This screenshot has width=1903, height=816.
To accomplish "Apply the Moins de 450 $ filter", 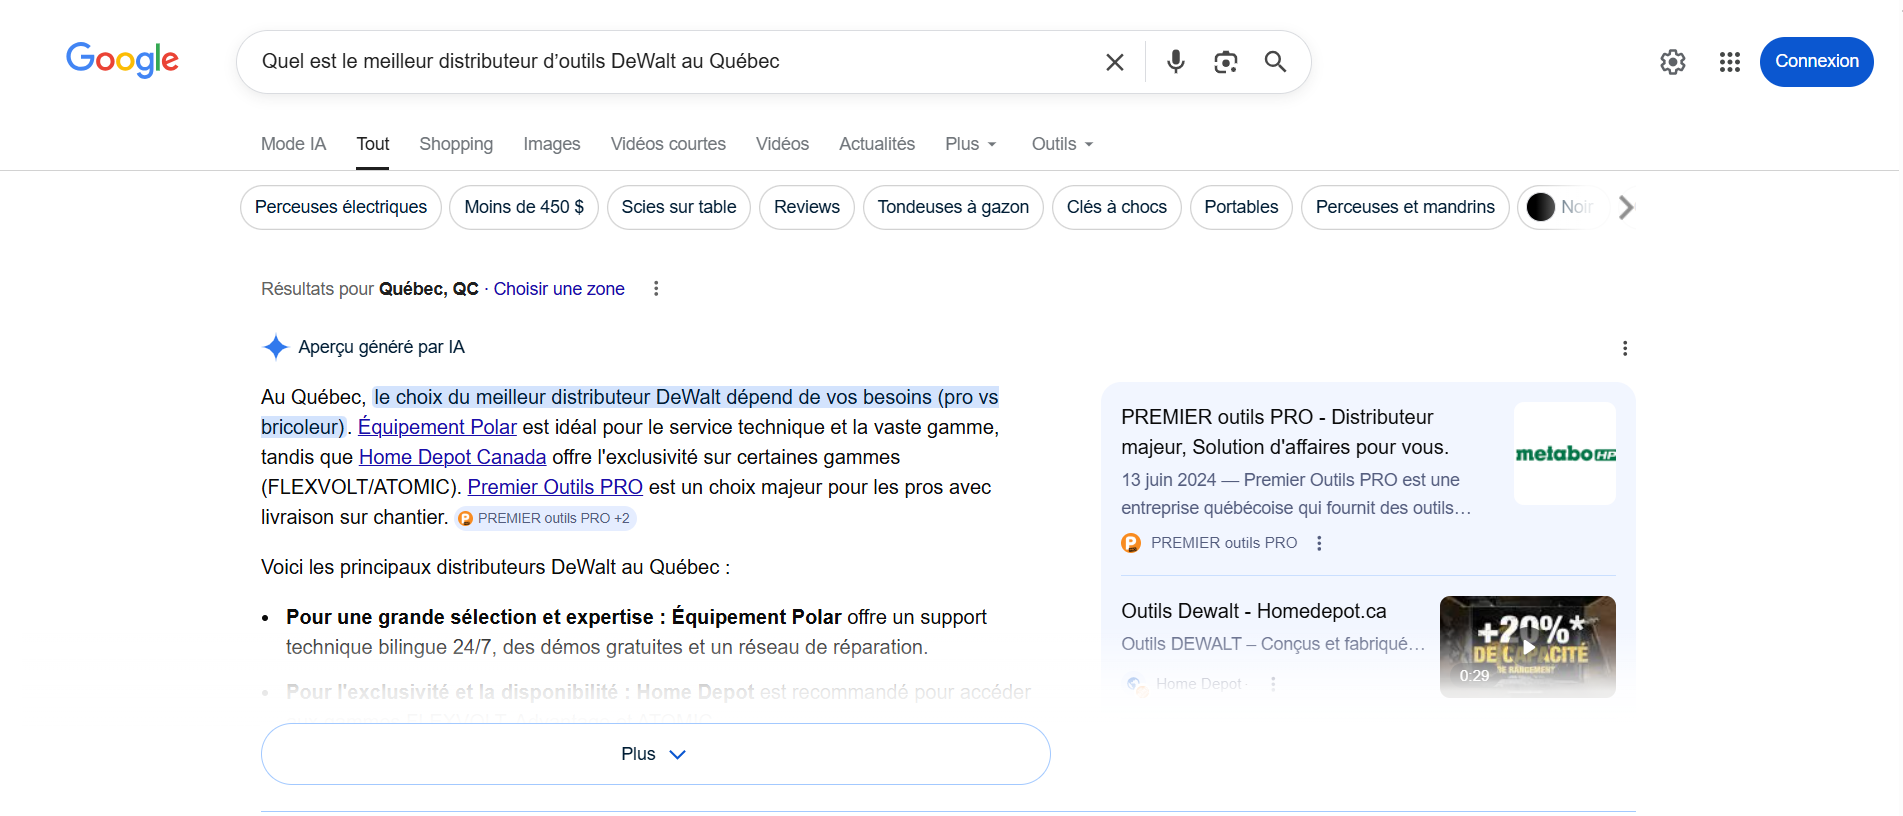I will point(524,207).
